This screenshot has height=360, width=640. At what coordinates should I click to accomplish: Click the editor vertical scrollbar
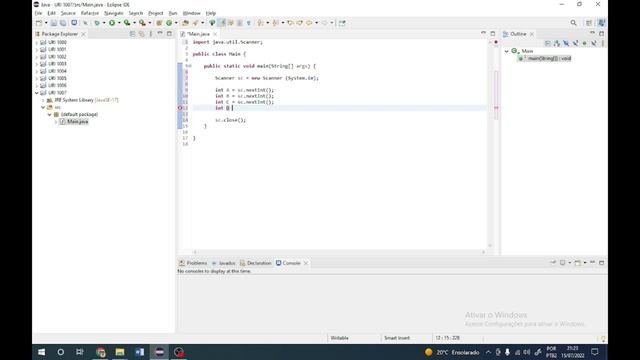pos(490,143)
